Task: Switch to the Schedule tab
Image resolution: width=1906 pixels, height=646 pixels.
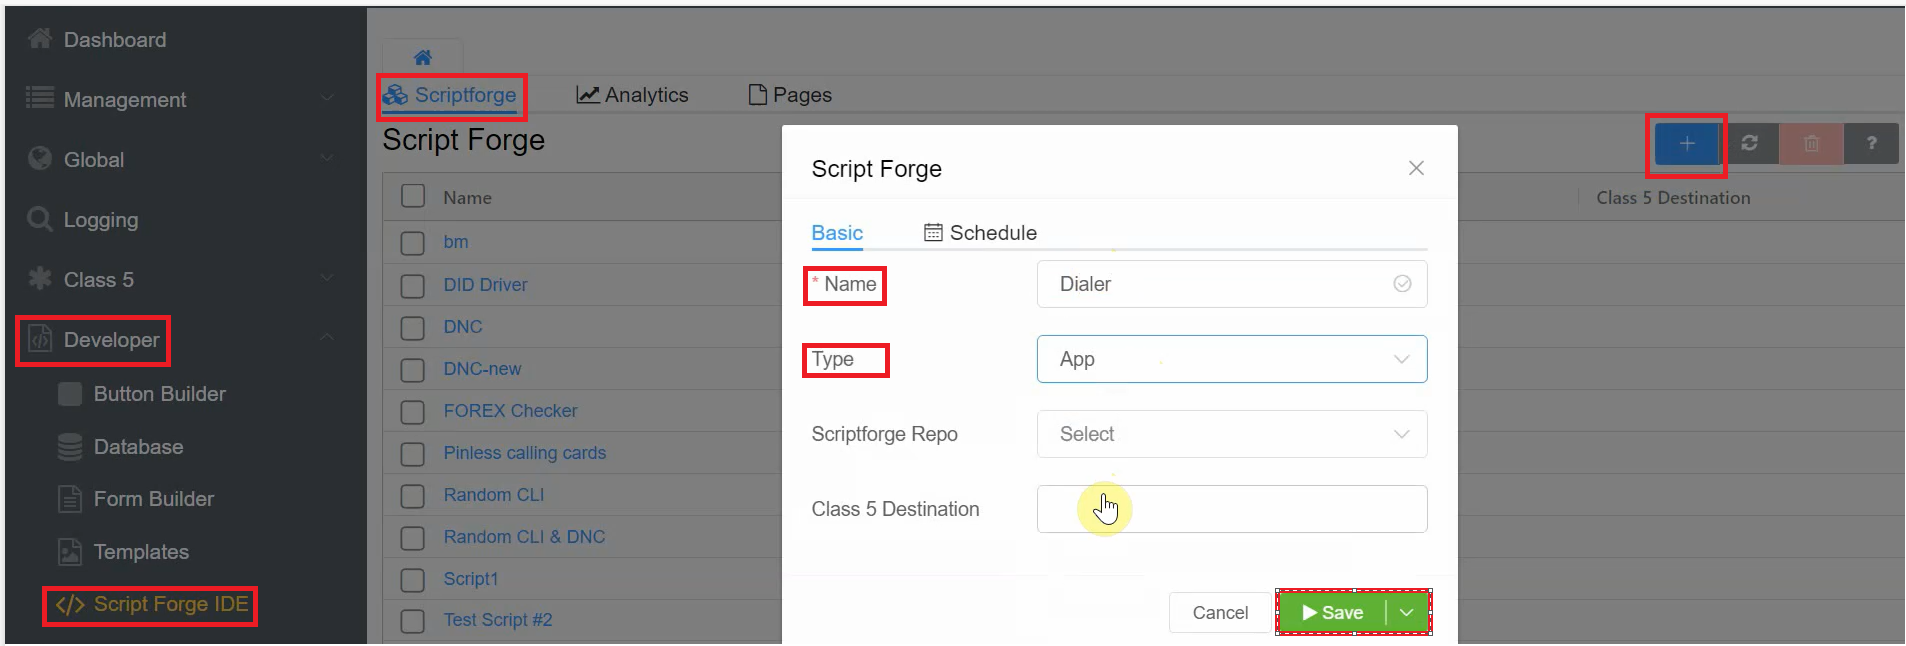Action: [980, 233]
